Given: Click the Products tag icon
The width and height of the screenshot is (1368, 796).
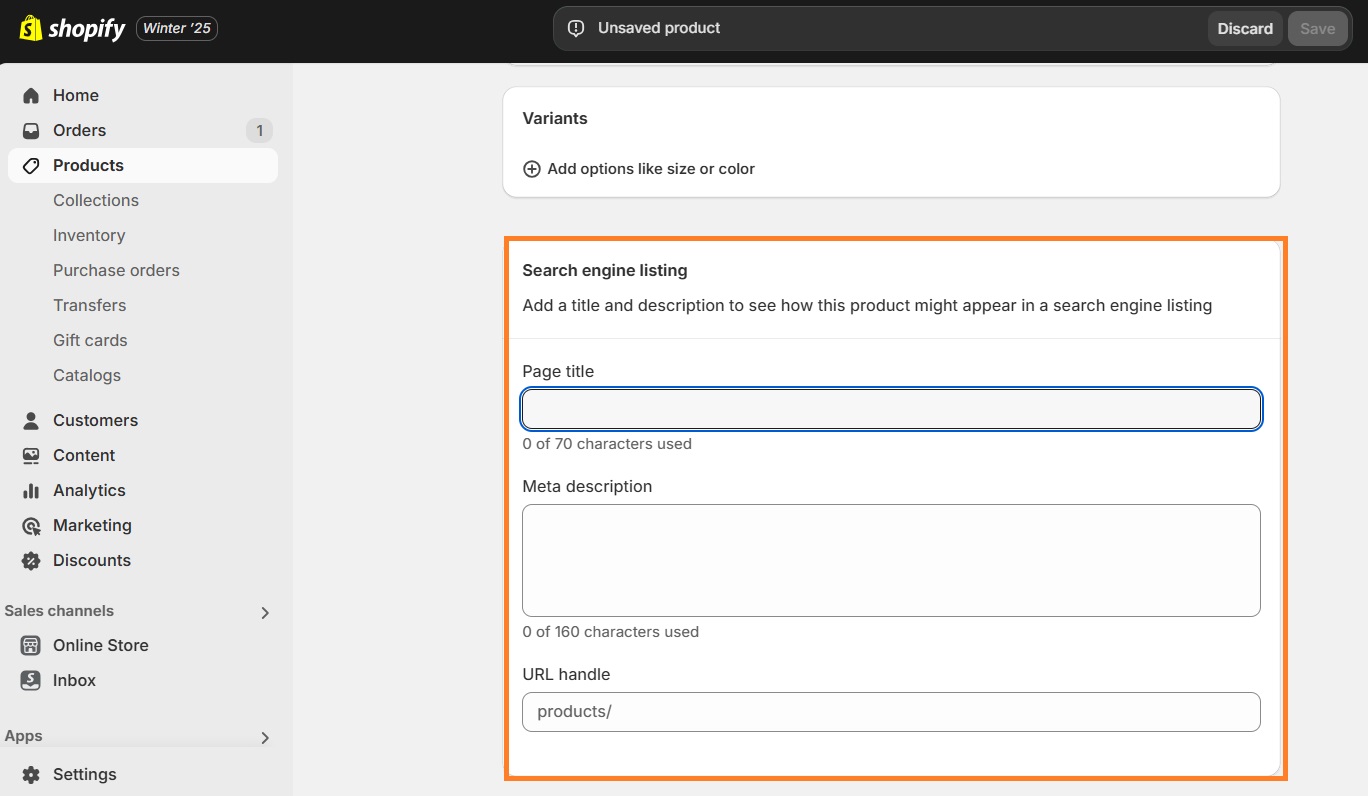Looking at the screenshot, I should point(32,165).
